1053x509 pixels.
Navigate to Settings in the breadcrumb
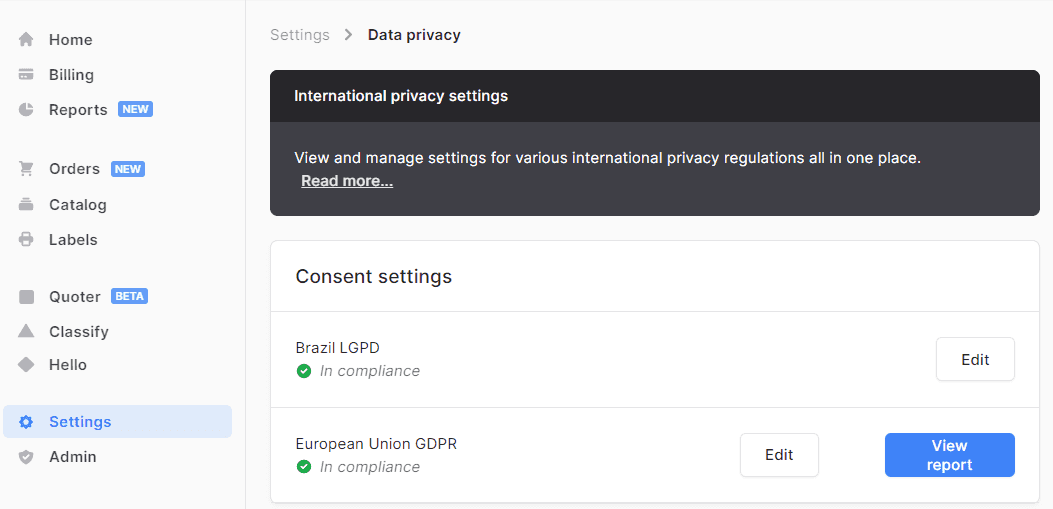point(299,35)
